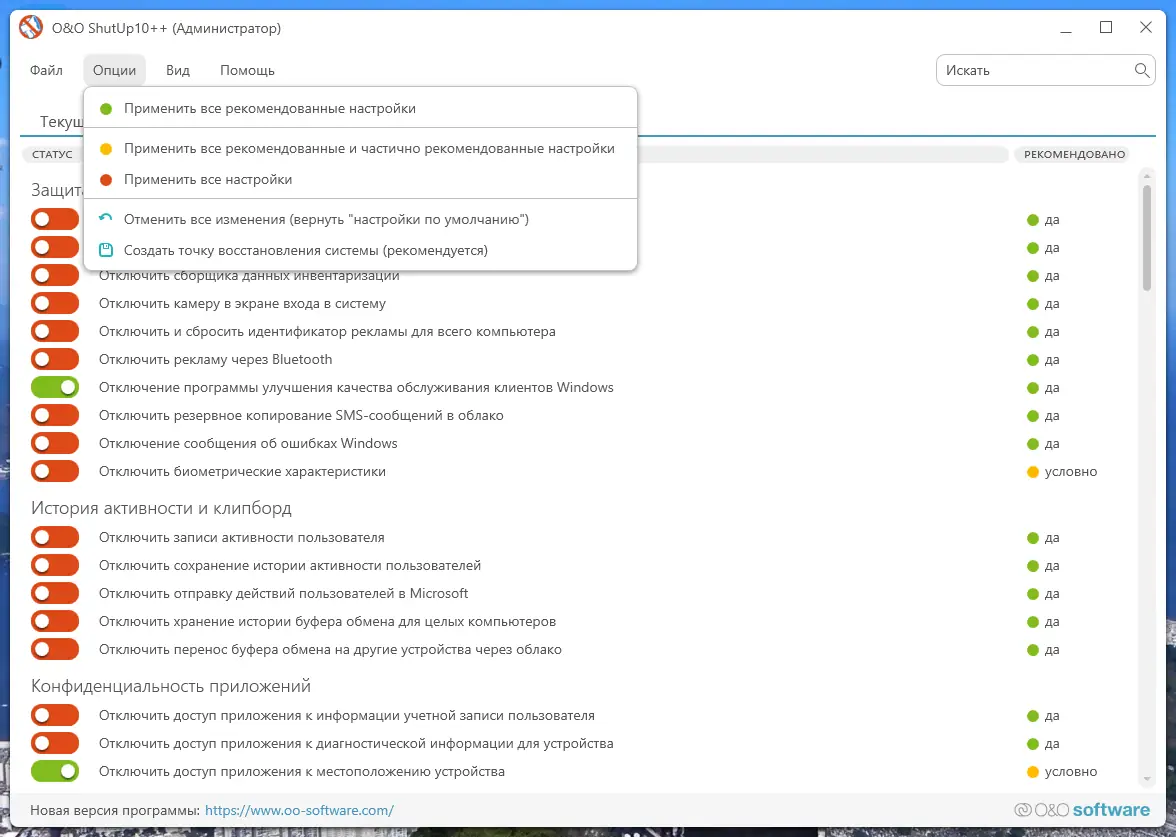Enable 'Отключить резервное копирование SMS-сообщений' switch

point(55,416)
